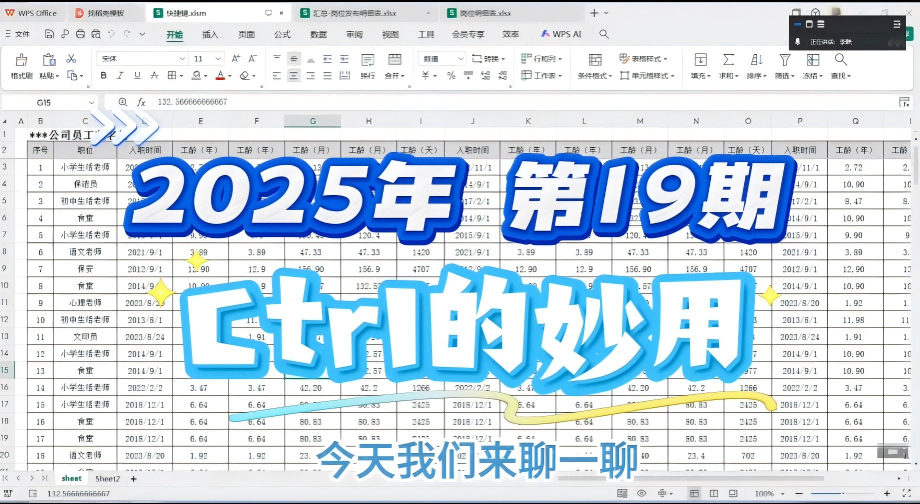This screenshot has width=920, height=504.
Task: Click the increase indent icon
Action: (344, 59)
